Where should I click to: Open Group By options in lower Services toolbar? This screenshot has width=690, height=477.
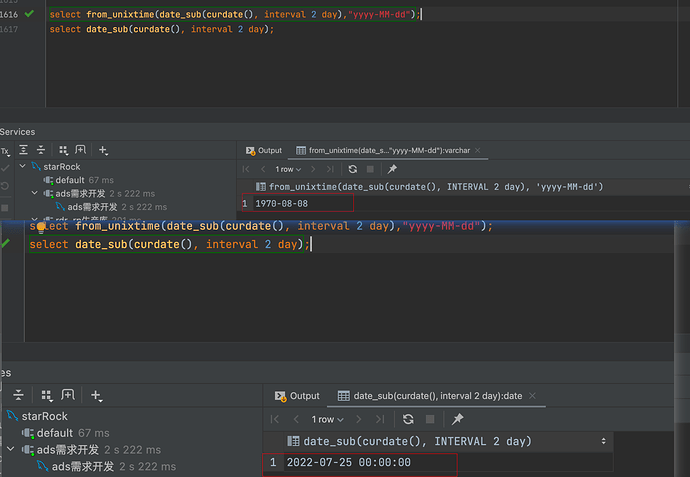tap(47, 396)
